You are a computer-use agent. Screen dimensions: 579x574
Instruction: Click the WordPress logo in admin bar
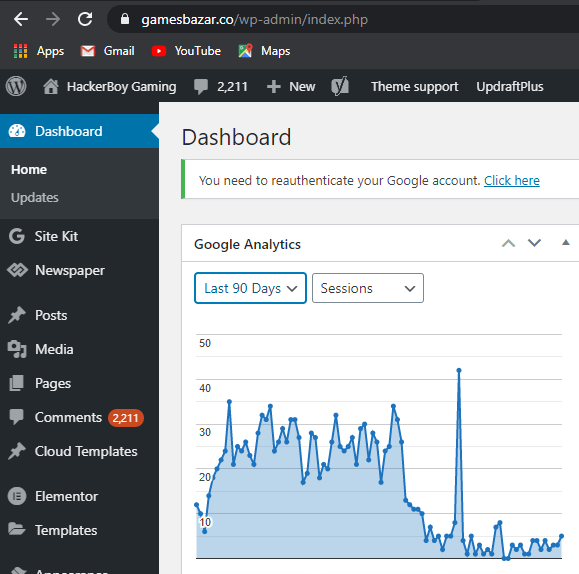(x=16, y=86)
